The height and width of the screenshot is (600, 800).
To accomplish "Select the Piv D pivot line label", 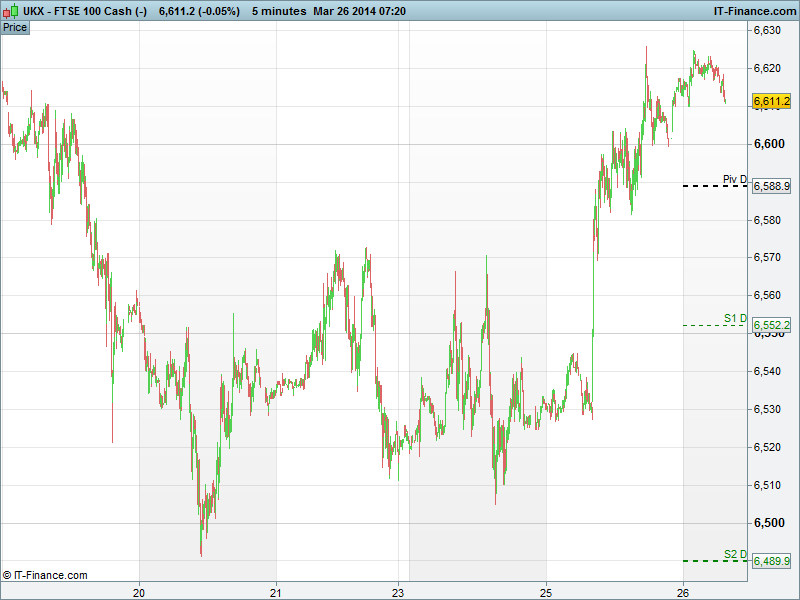I will pos(734,180).
